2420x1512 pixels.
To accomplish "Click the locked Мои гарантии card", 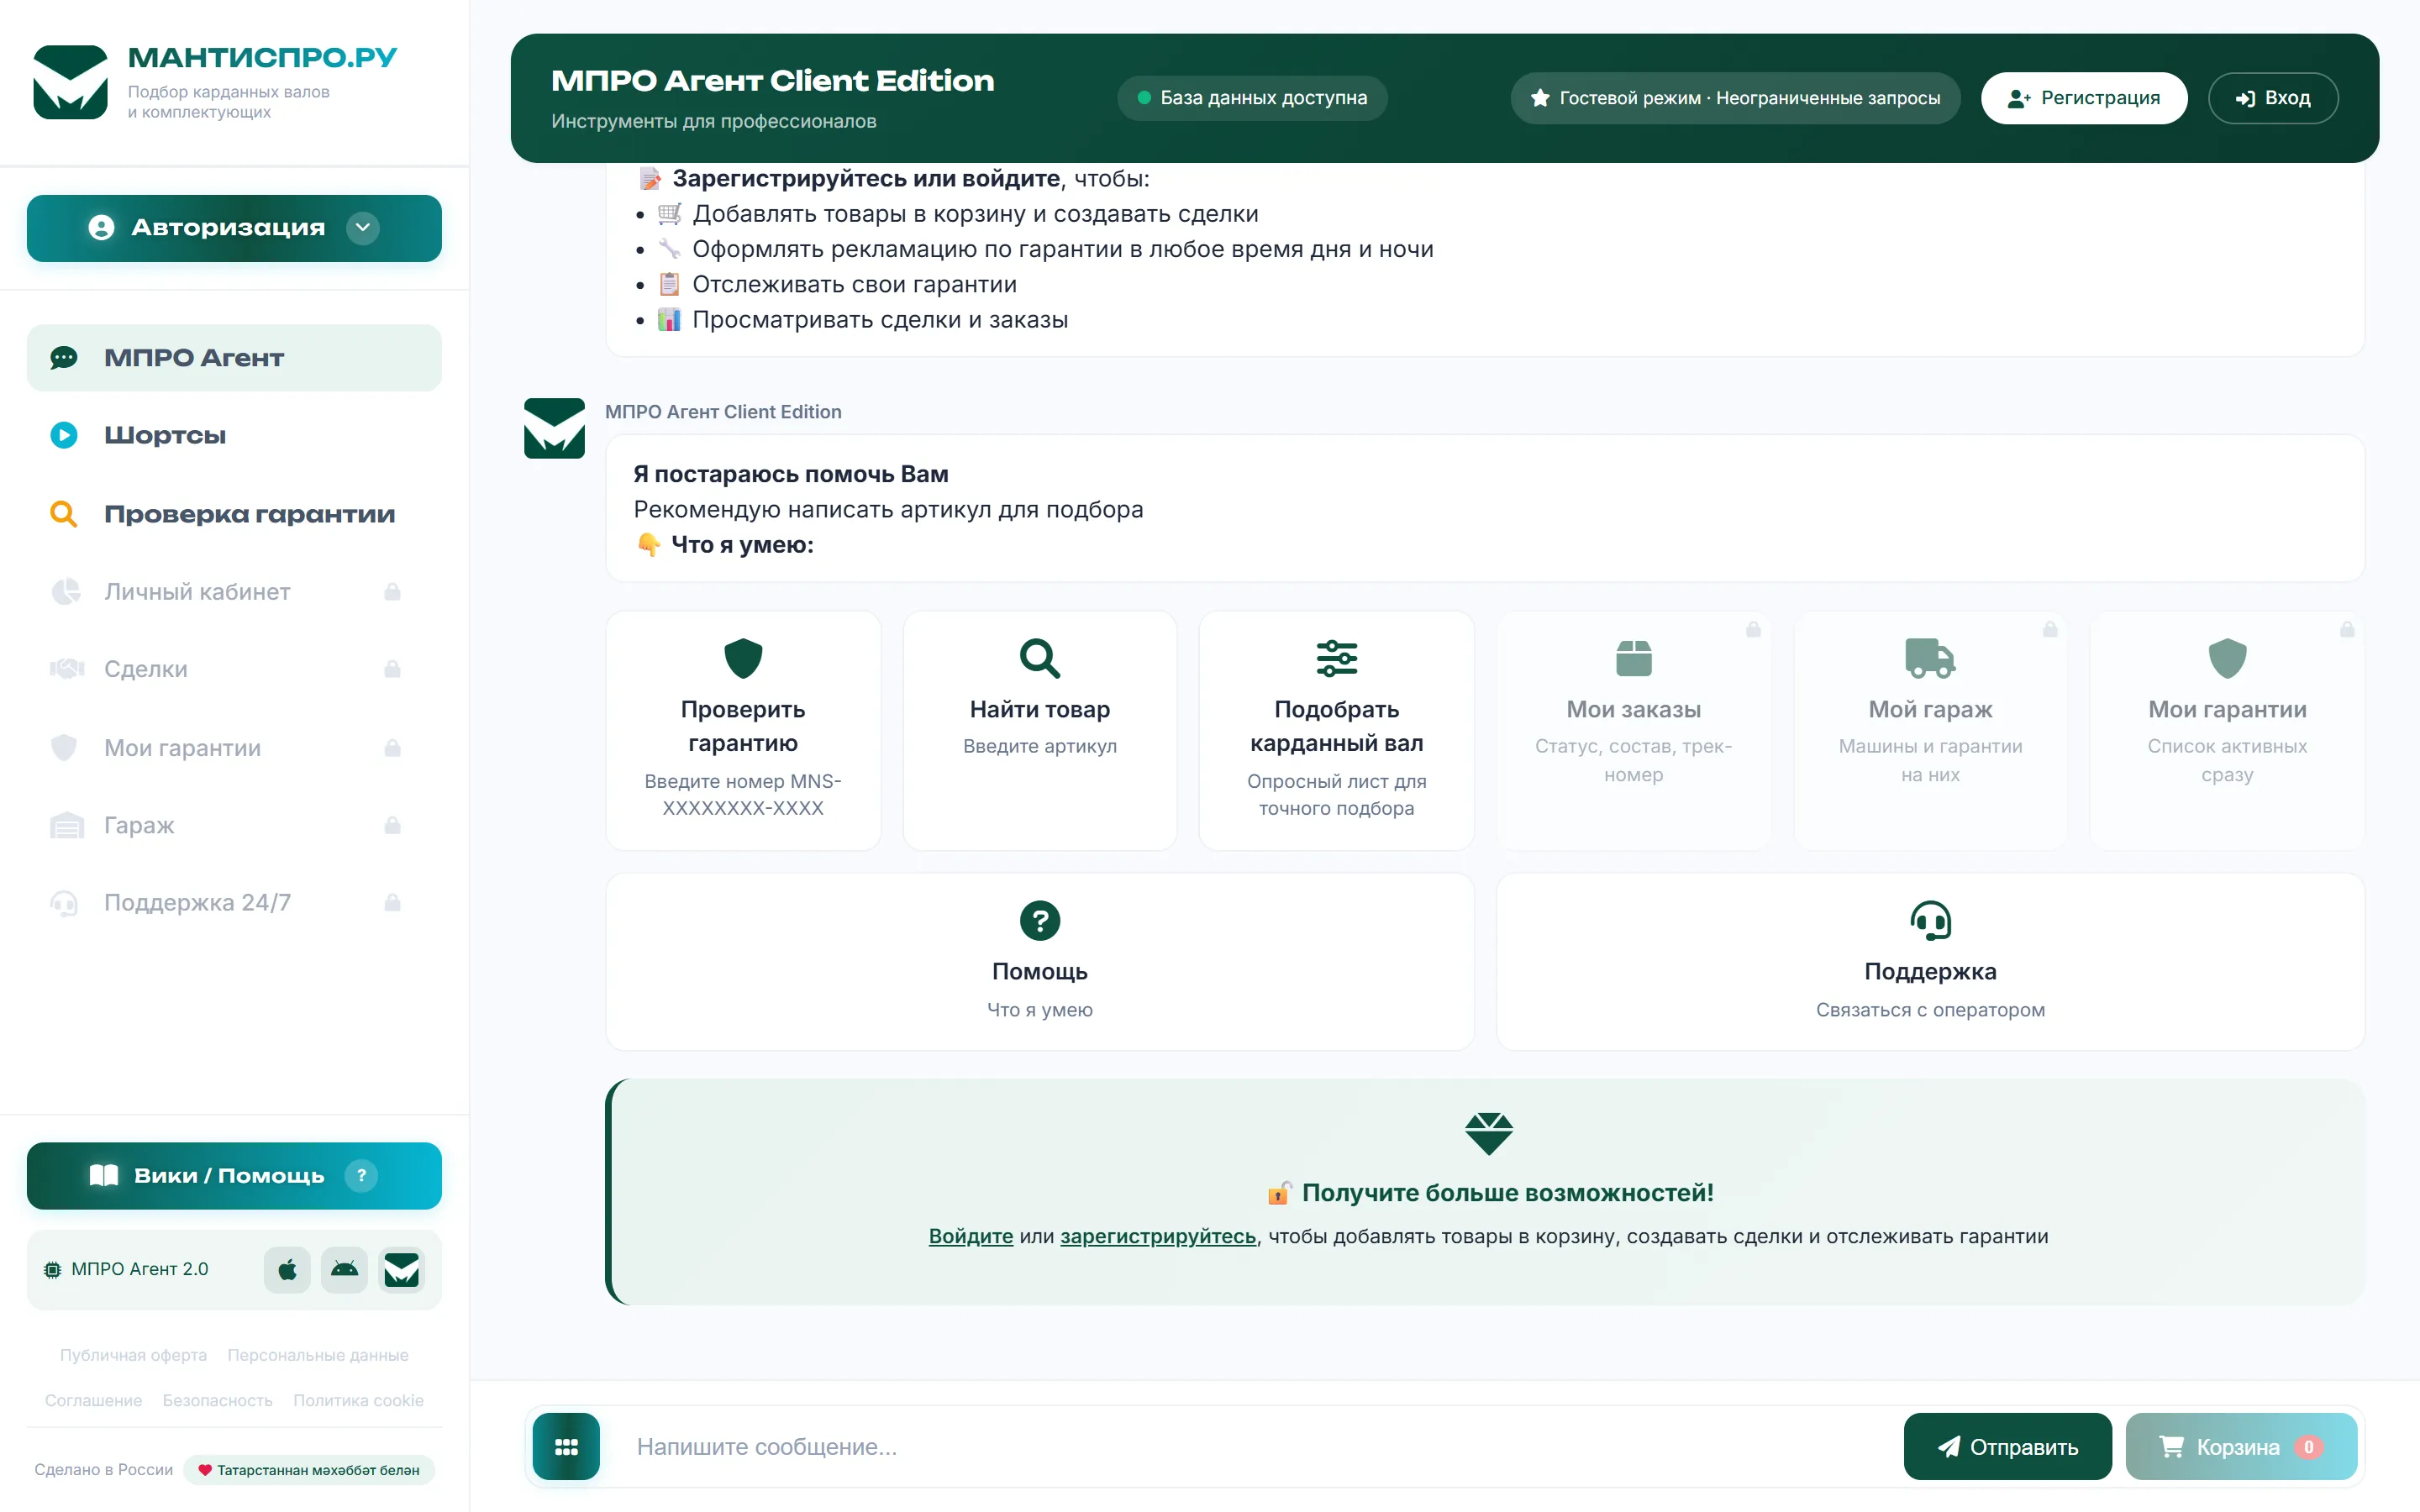I will click(2227, 730).
